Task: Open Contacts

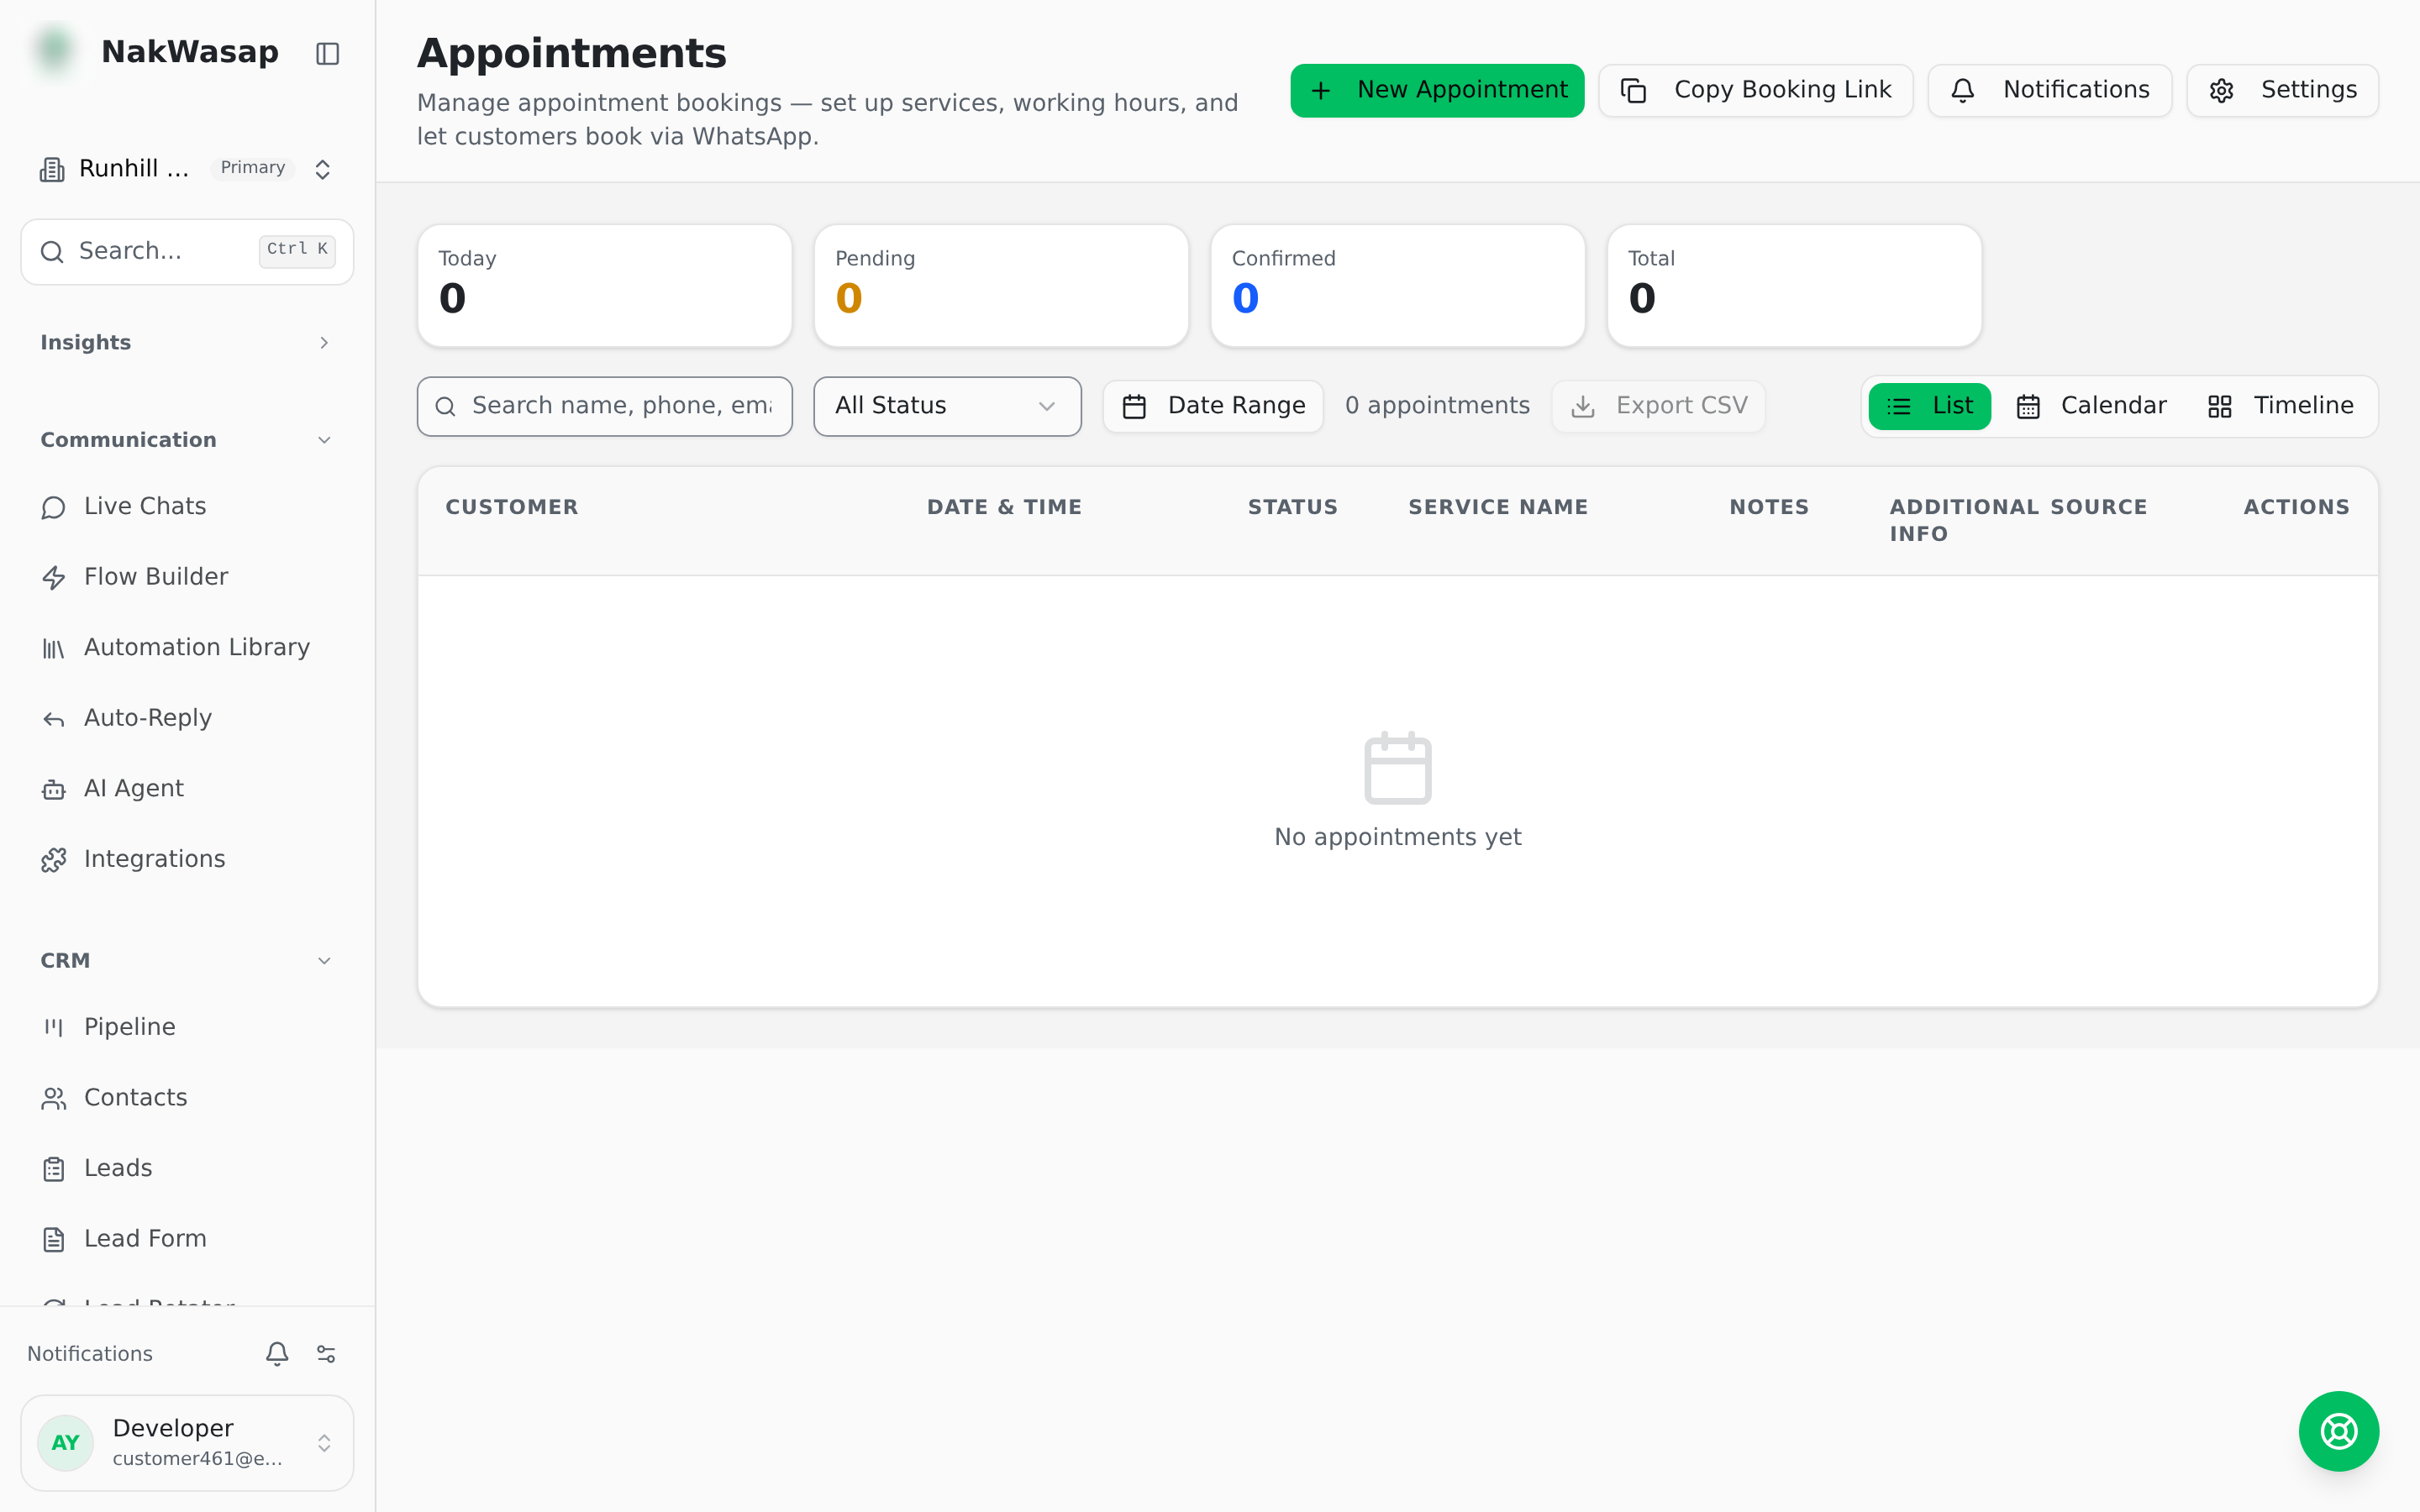Action: [187, 1098]
